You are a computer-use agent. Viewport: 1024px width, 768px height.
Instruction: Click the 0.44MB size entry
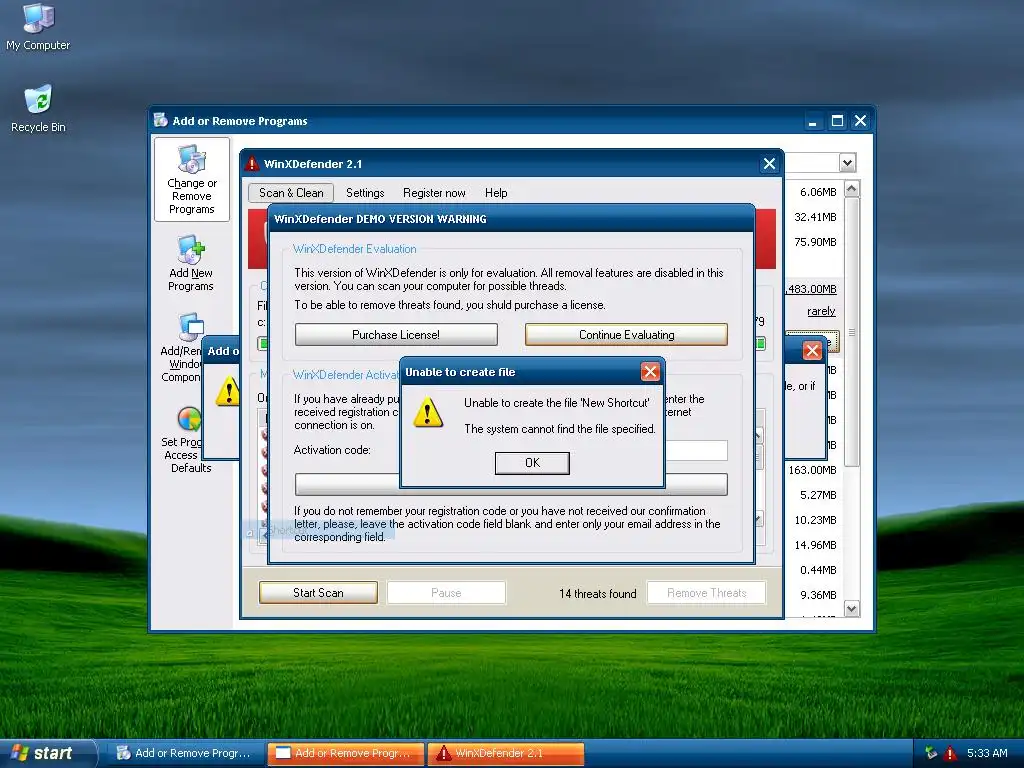click(818, 570)
